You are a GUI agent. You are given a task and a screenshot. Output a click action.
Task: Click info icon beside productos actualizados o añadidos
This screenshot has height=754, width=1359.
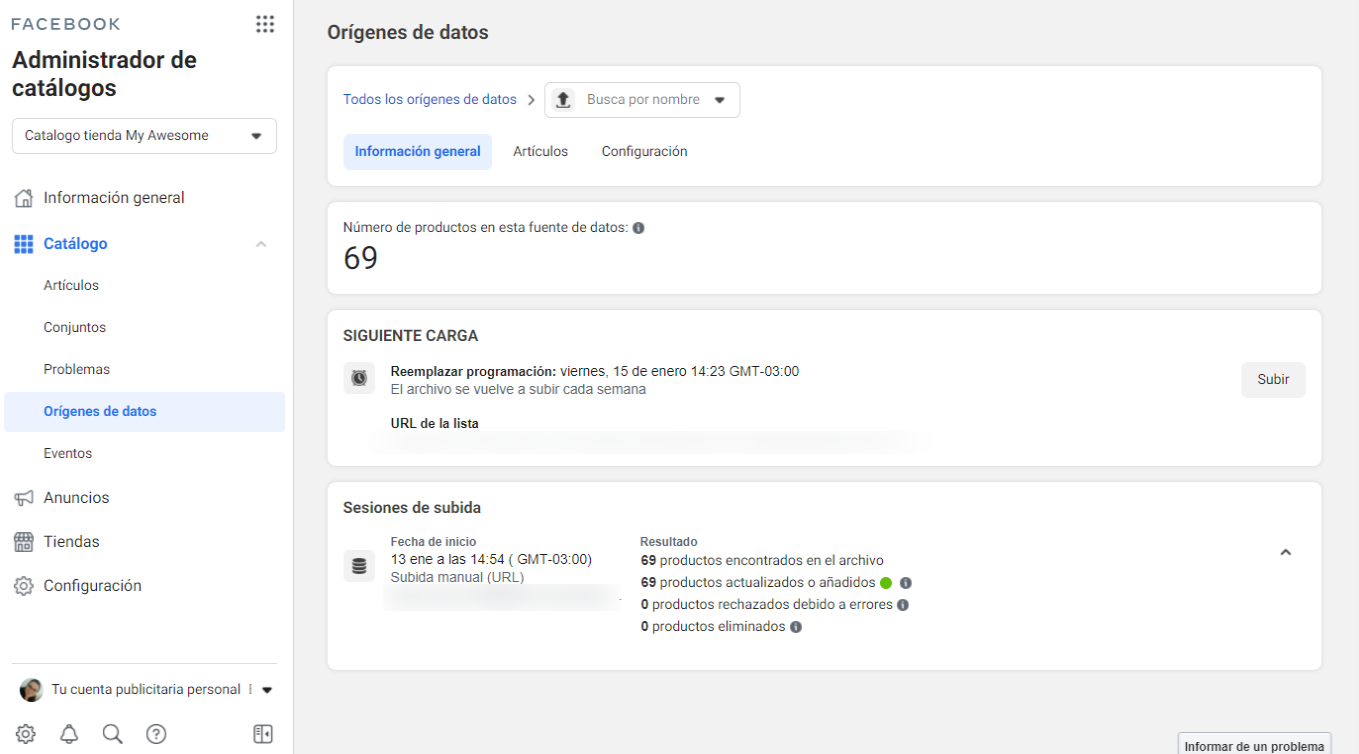tap(905, 583)
